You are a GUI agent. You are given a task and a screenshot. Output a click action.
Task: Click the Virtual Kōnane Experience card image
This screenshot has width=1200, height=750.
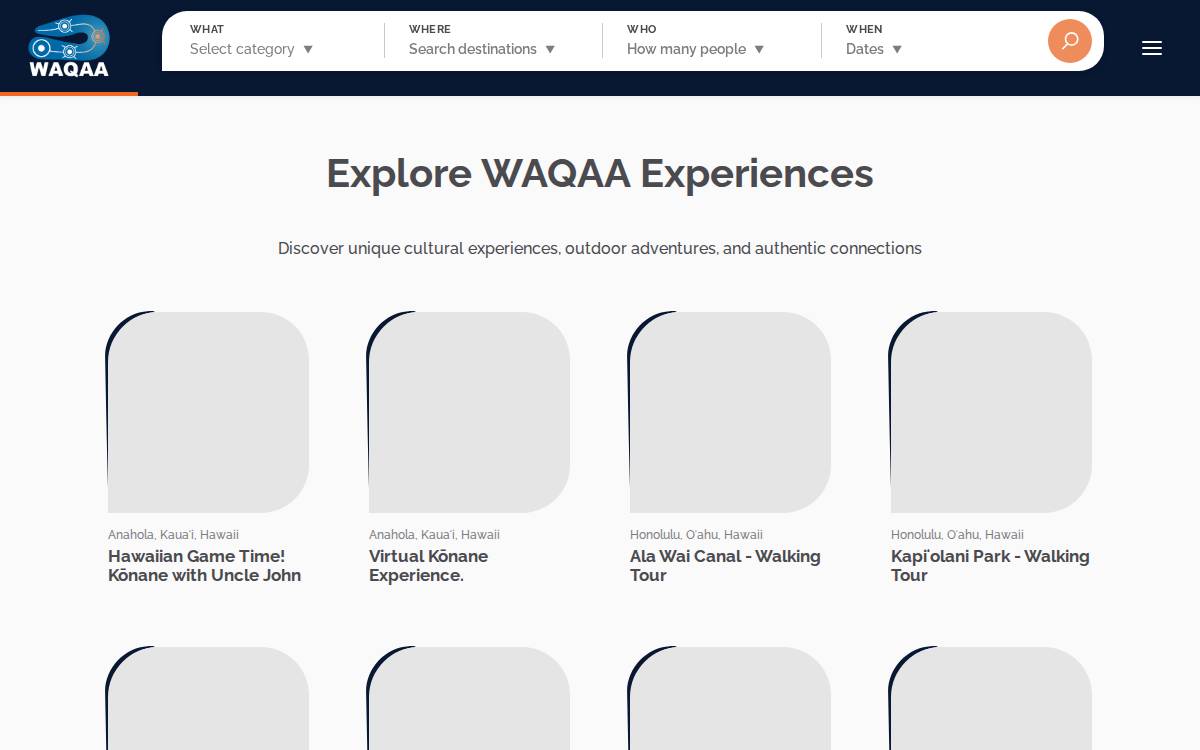point(469,412)
